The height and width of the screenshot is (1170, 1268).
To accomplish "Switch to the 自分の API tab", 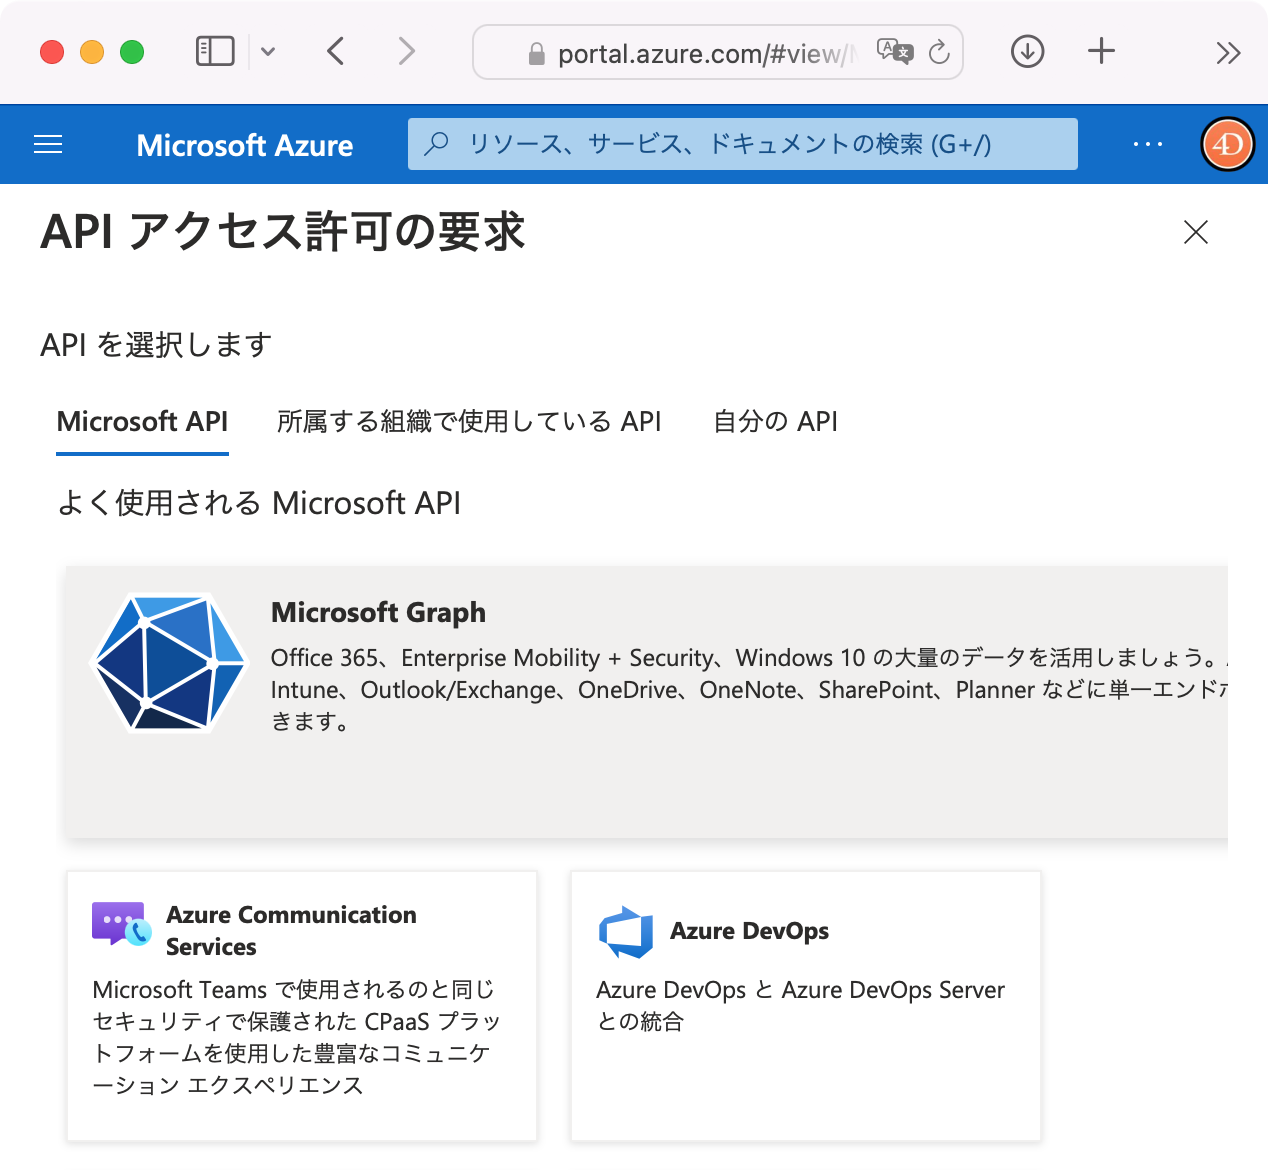I will pyautogui.click(x=775, y=421).
